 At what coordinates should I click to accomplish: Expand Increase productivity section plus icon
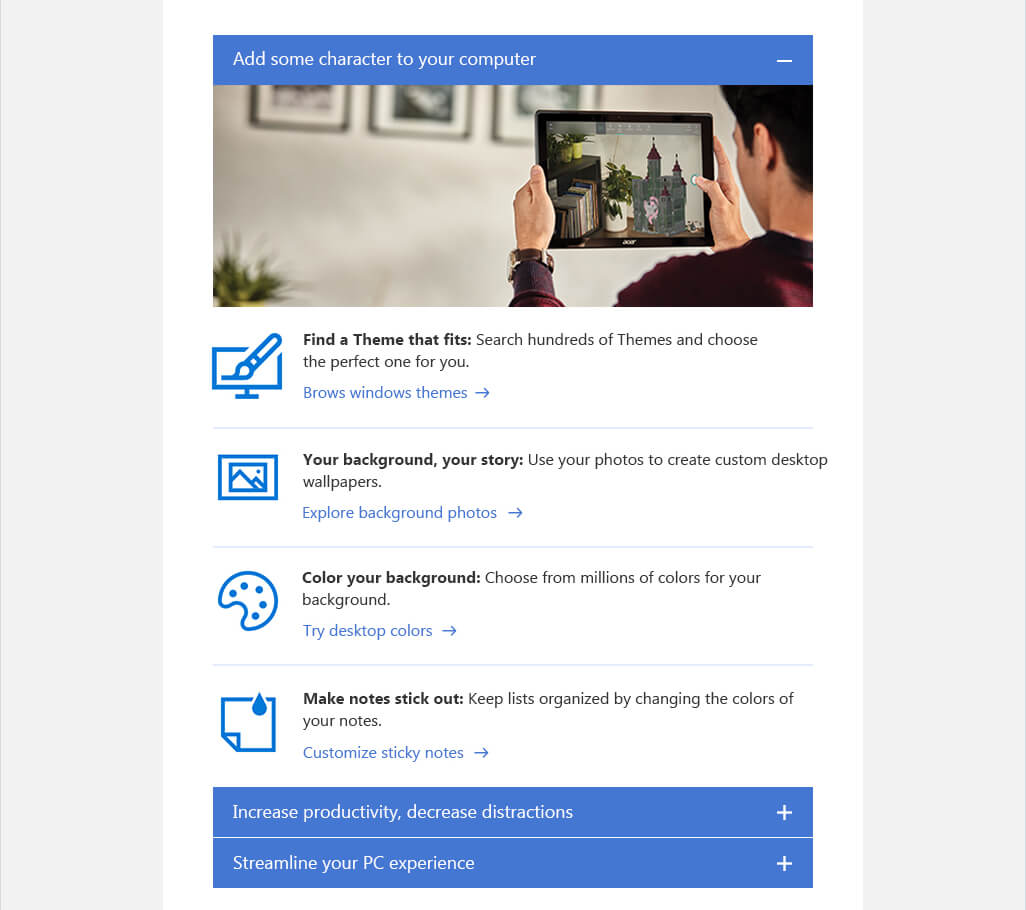pos(784,813)
